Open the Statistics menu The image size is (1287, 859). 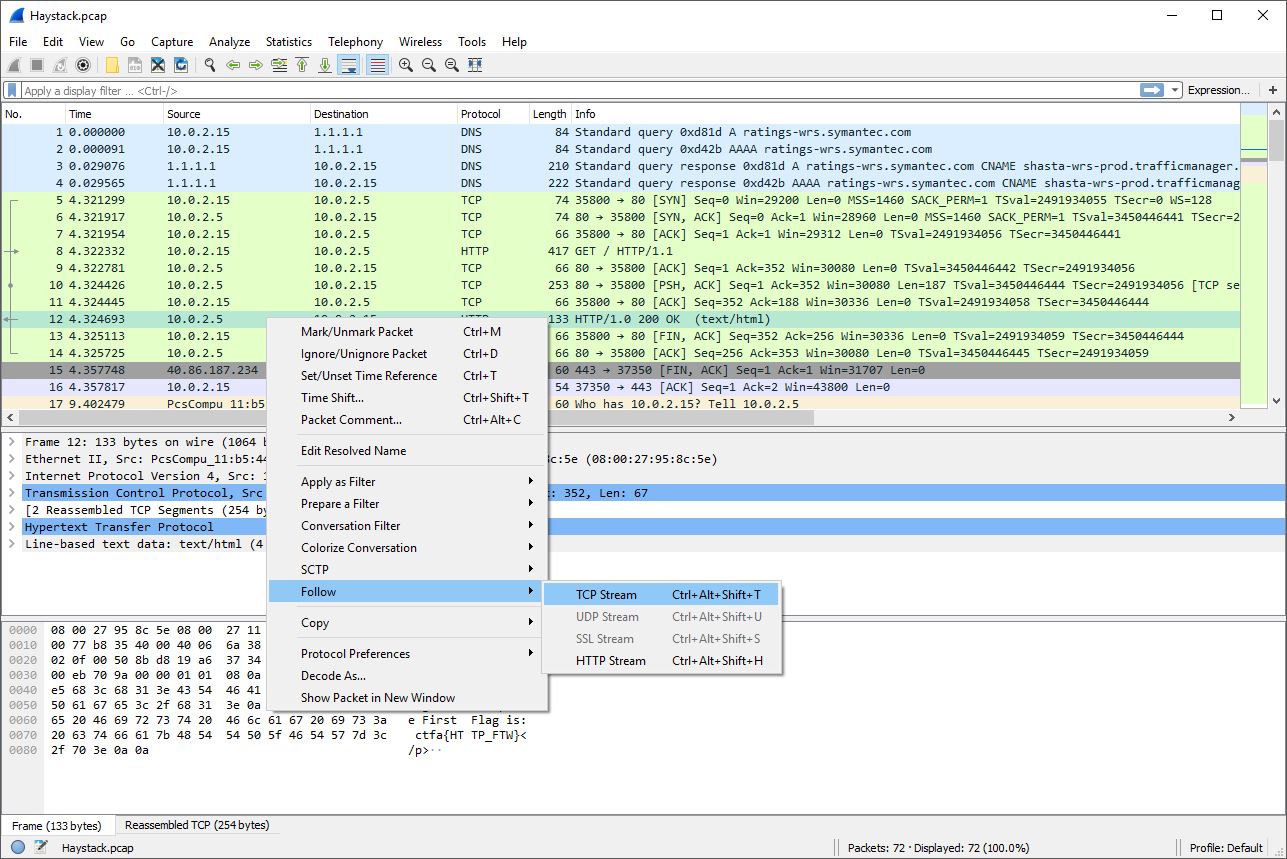click(288, 42)
